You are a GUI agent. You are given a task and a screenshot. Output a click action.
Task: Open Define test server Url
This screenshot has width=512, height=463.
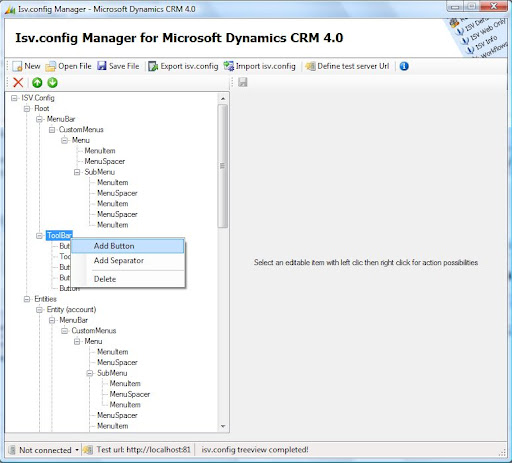[347, 66]
